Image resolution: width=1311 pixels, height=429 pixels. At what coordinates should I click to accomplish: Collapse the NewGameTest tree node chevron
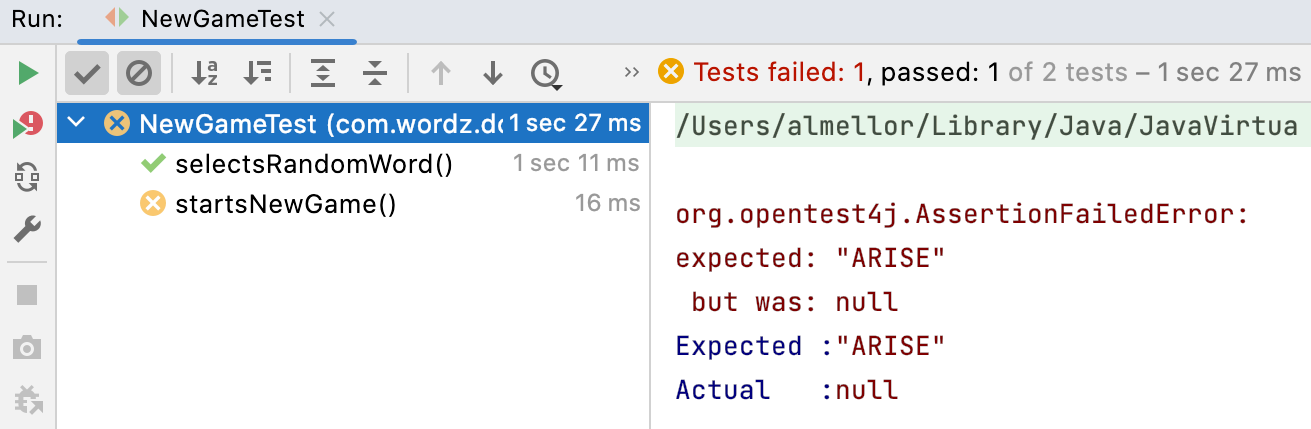(x=77, y=124)
